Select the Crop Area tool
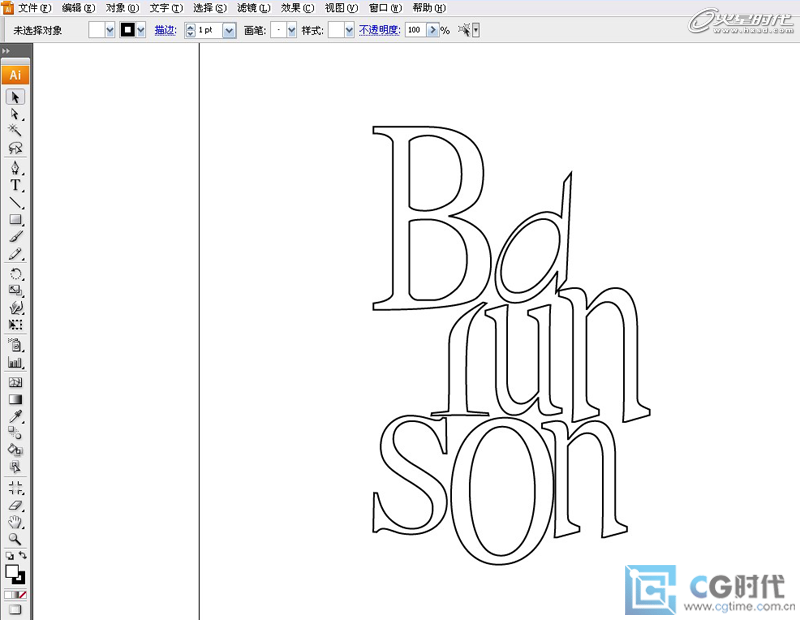 click(x=15, y=488)
